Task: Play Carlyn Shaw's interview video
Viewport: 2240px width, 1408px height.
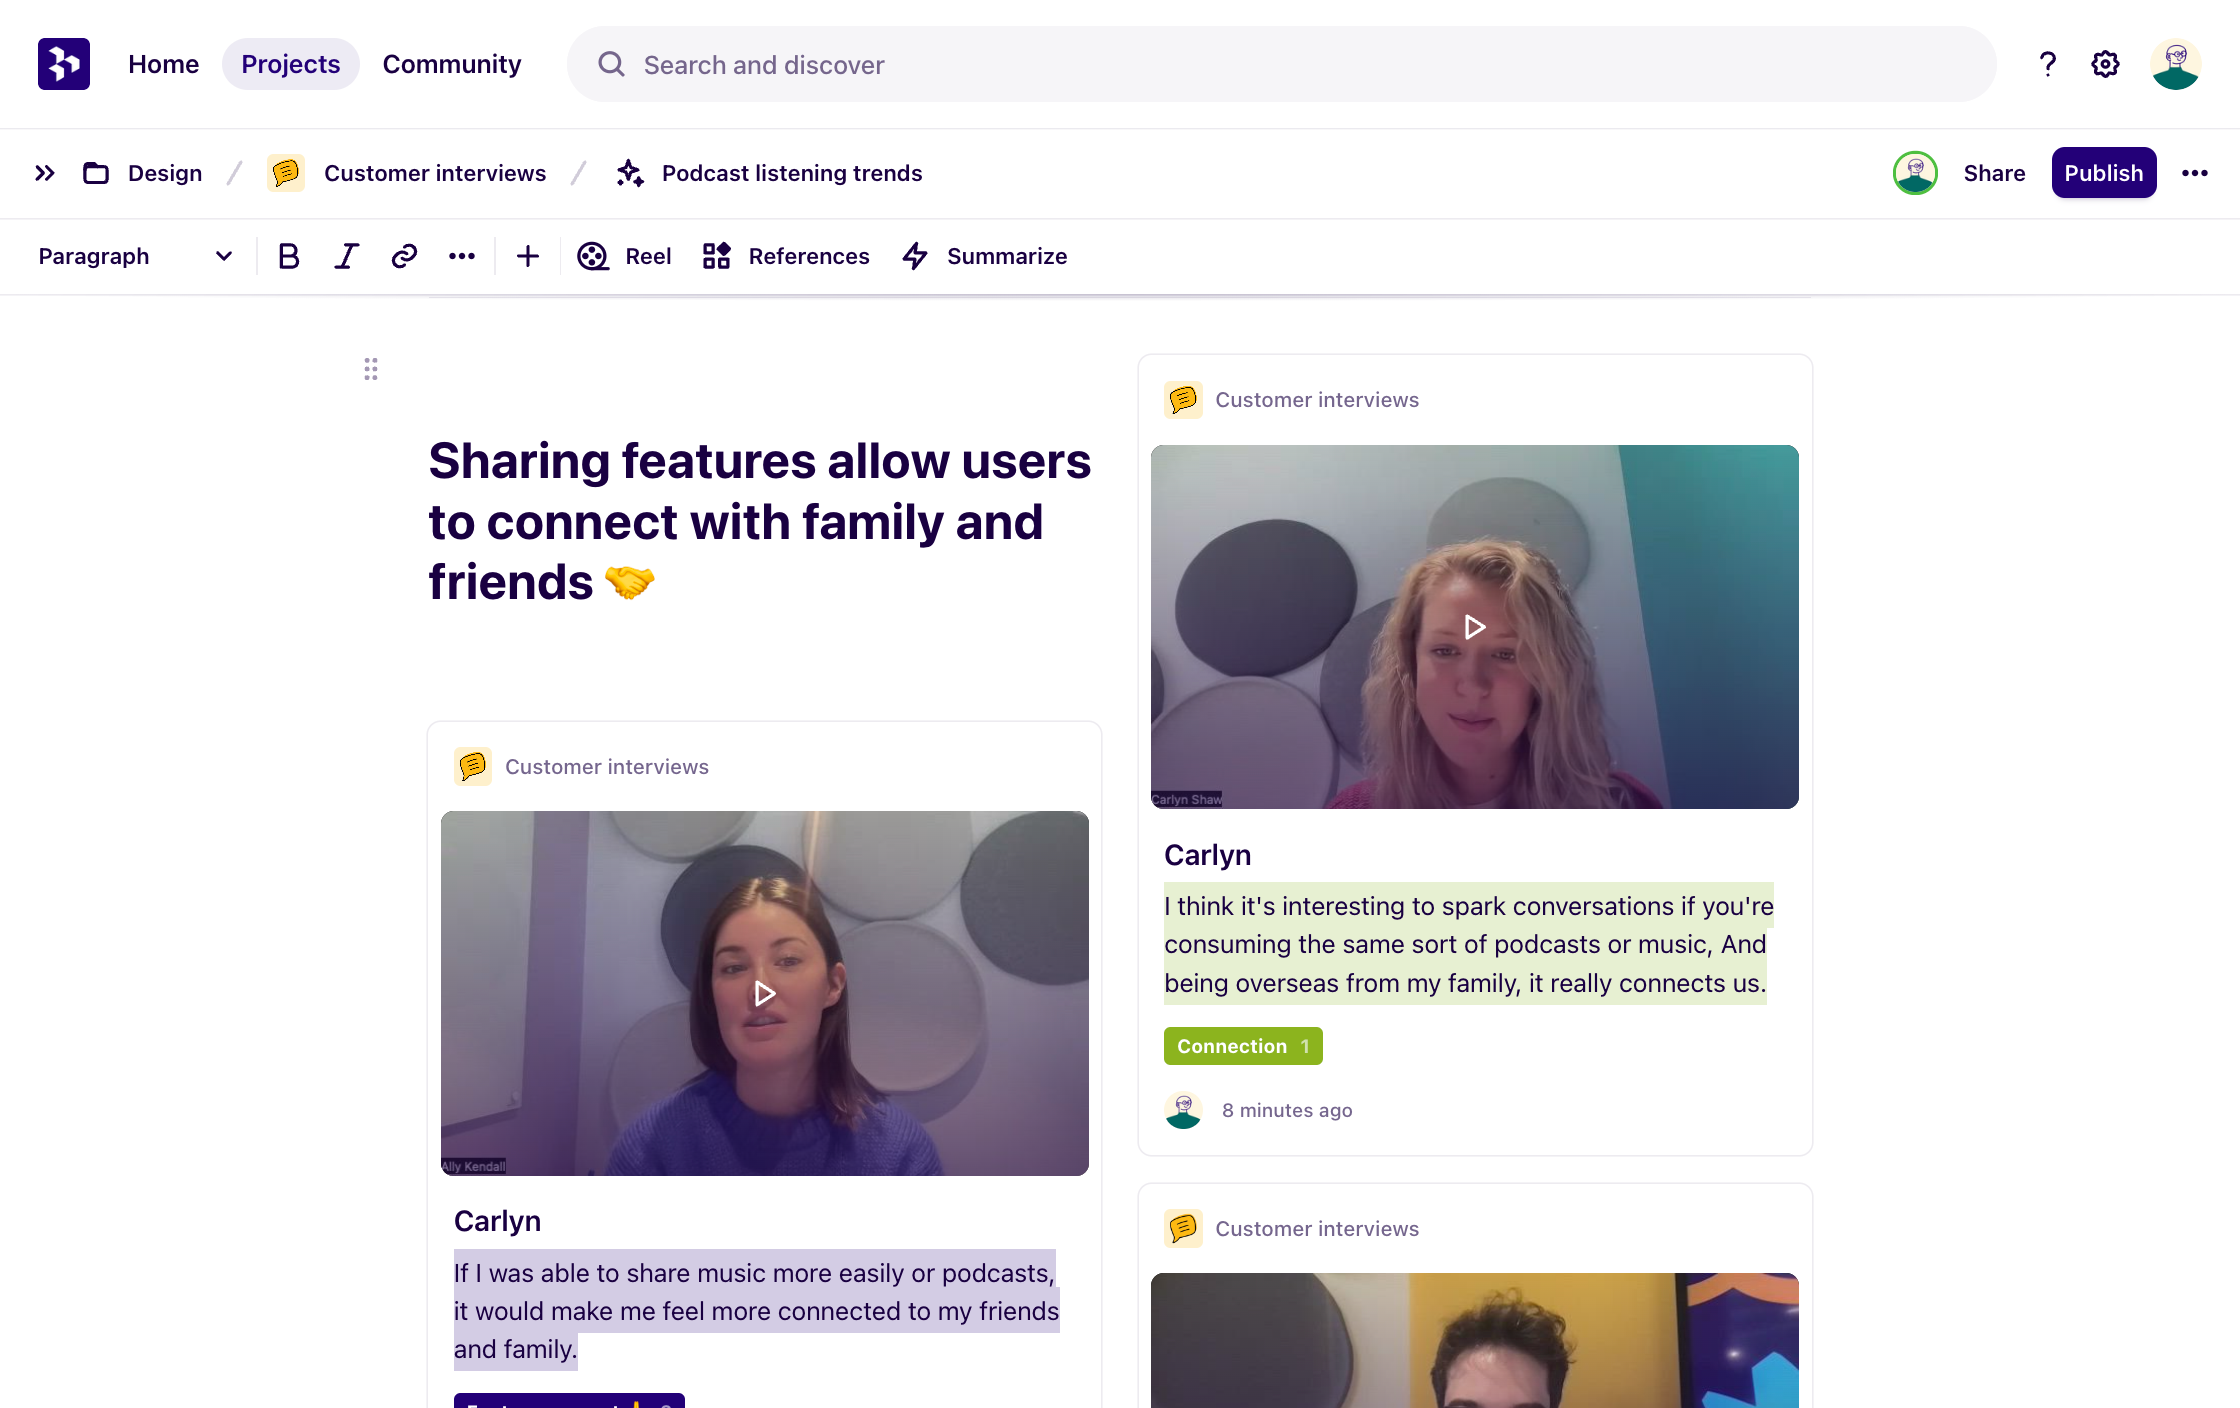Action: coord(1474,627)
